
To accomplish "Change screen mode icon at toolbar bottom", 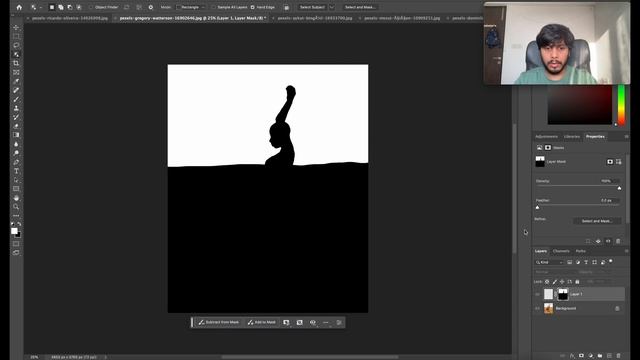I will point(16,253).
